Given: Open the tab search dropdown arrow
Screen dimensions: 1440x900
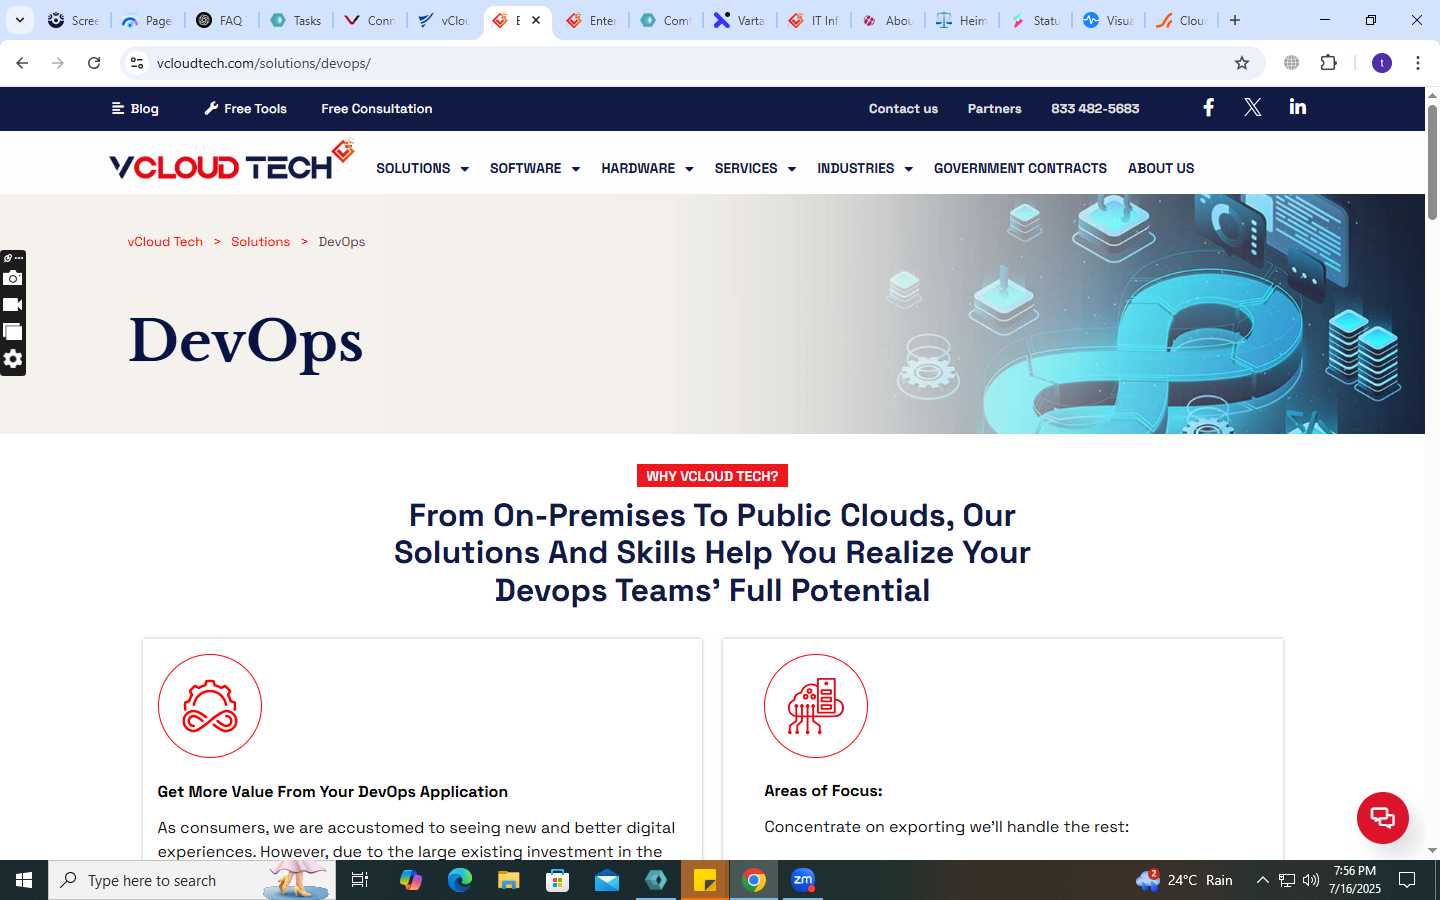Looking at the screenshot, I should 19,20.
